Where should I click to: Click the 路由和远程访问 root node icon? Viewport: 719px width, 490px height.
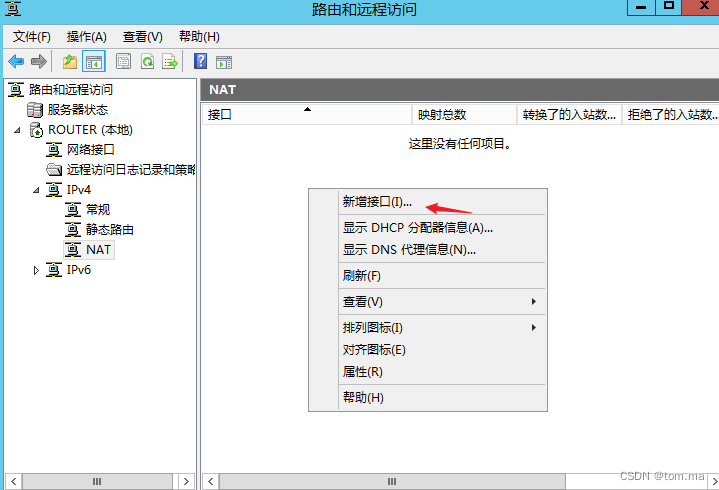(x=16, y=90)
